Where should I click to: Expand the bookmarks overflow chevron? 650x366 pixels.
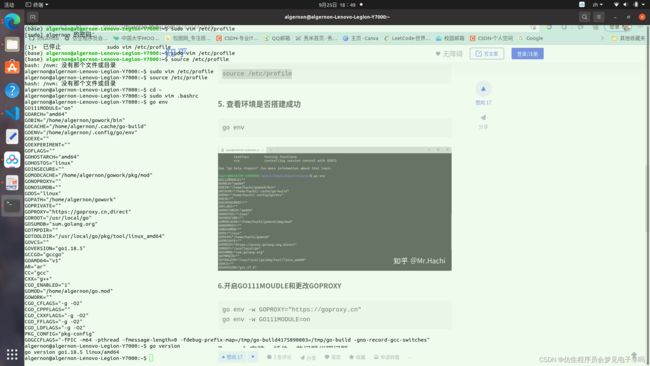pos(602,38)
